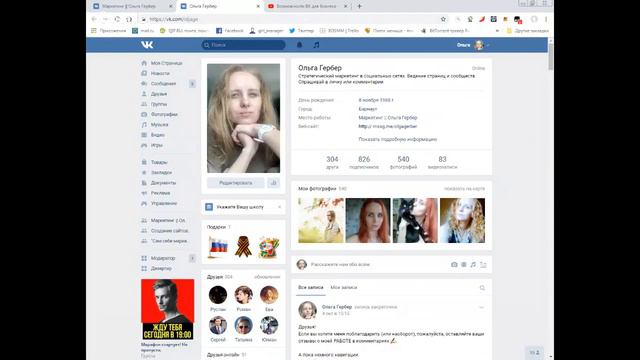Open friend Татьяна's avatar

[243, 325]
